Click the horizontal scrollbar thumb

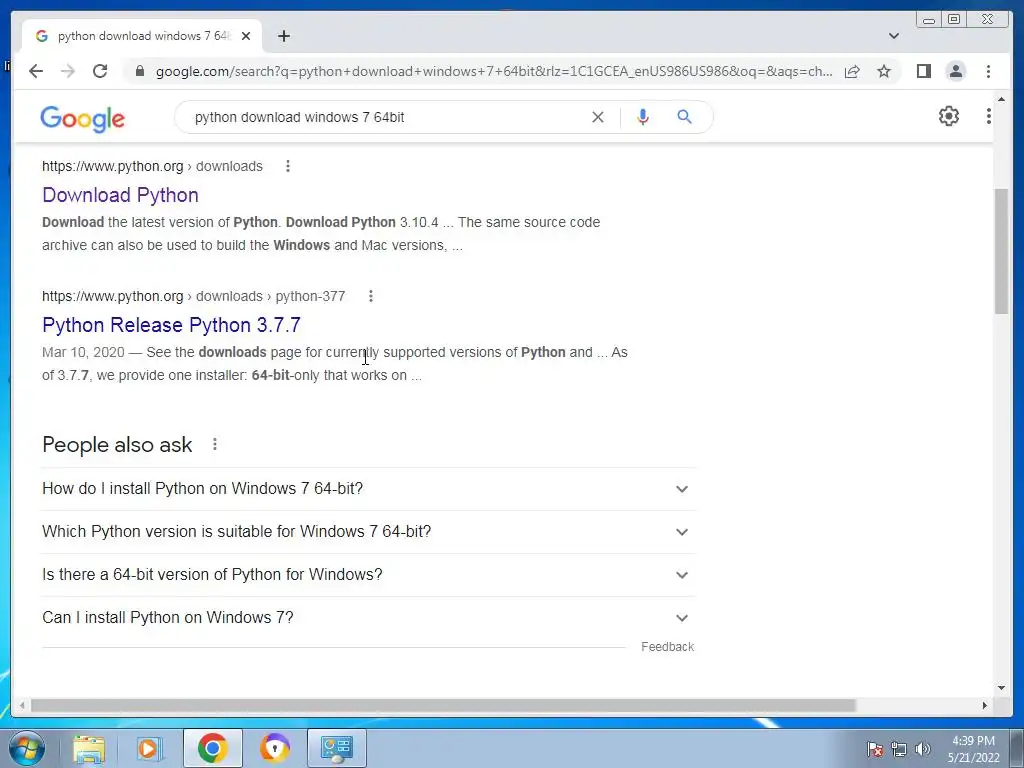[443, 705]
